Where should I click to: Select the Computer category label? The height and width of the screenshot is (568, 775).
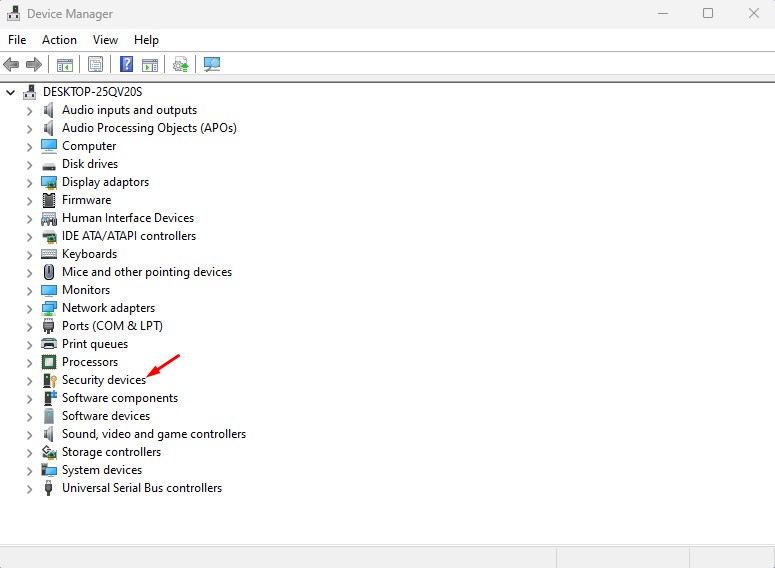pyautogui.click(x=89, y=146)
